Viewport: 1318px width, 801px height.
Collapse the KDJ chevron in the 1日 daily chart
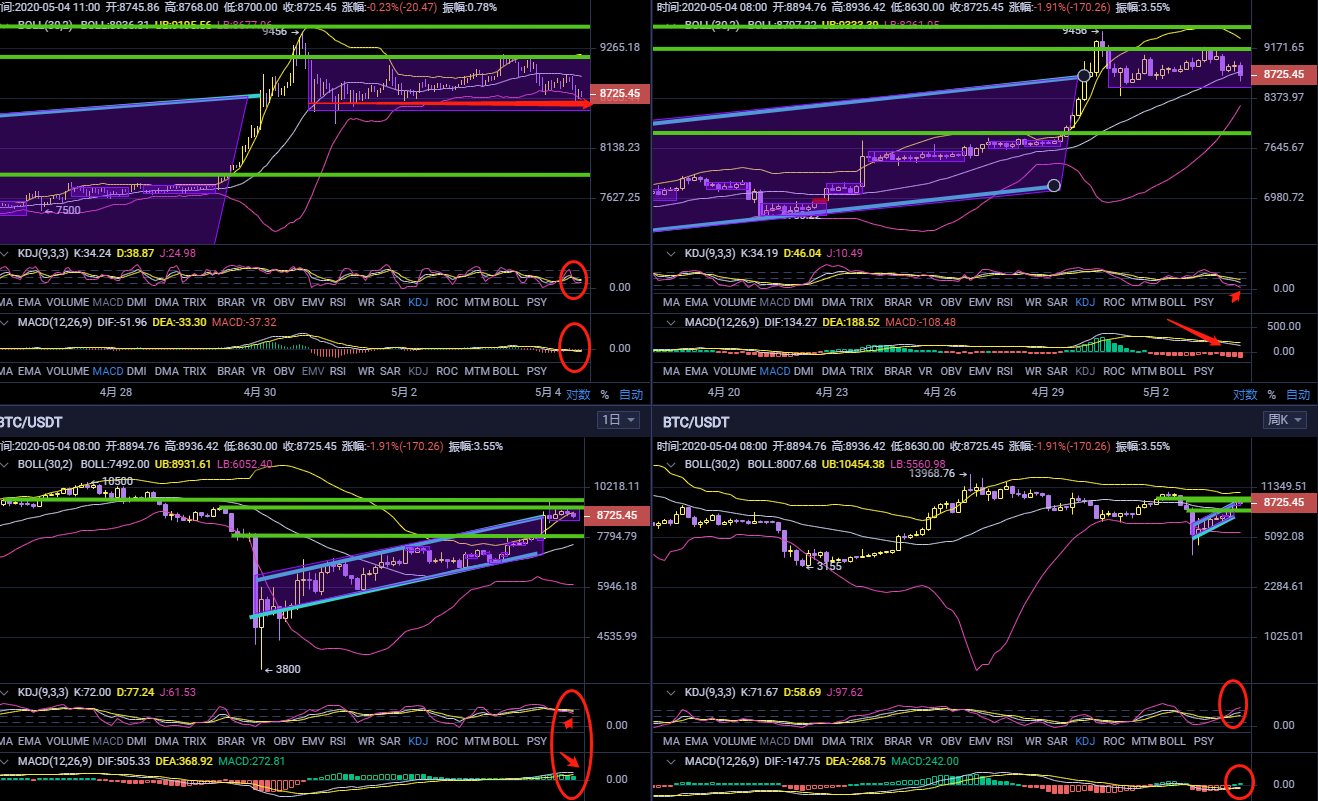click(x=6, y=692)
